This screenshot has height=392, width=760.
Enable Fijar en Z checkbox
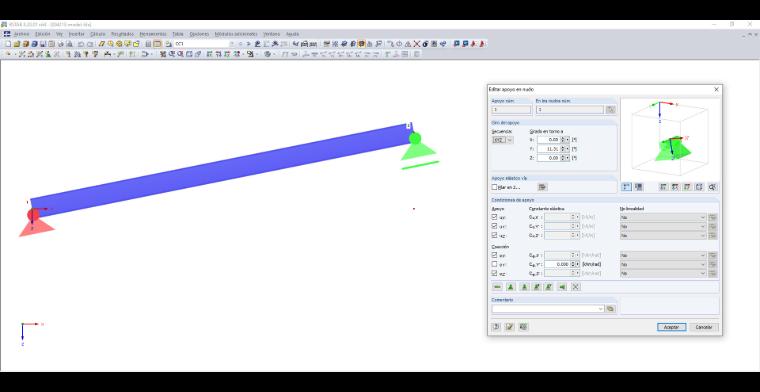click(494, 187)
